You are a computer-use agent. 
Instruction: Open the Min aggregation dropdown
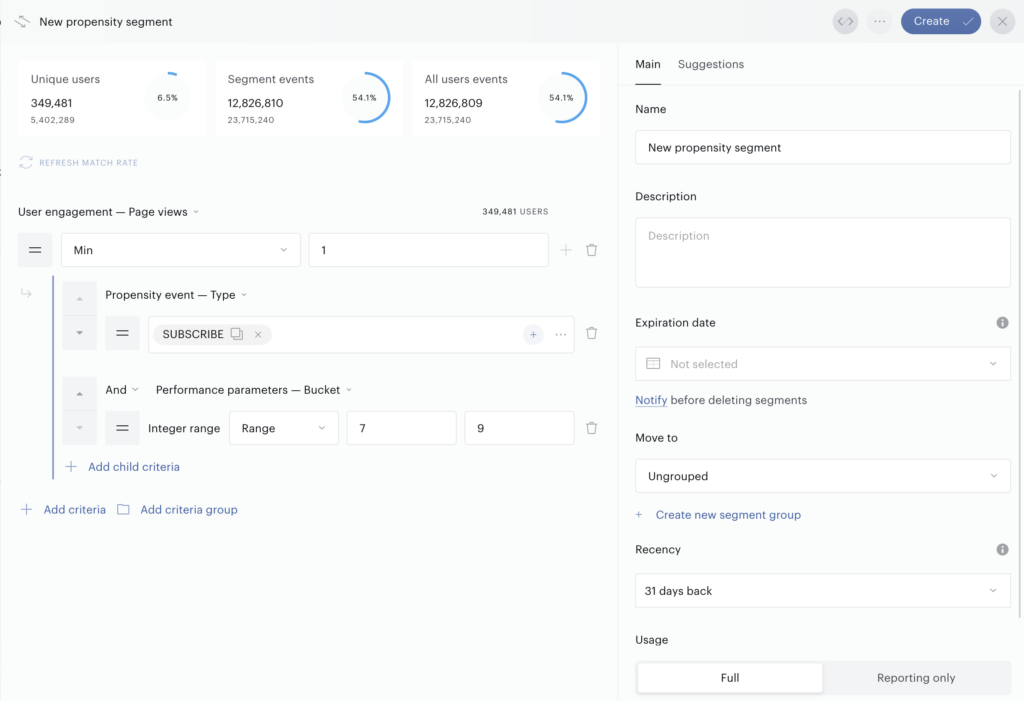coord(180,250)
